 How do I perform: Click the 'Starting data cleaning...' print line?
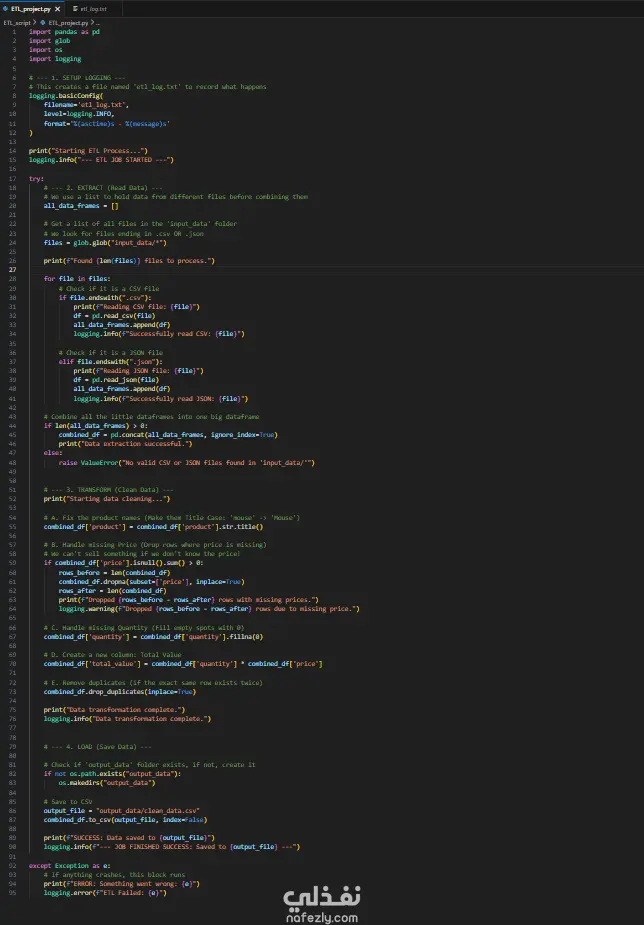106,499
